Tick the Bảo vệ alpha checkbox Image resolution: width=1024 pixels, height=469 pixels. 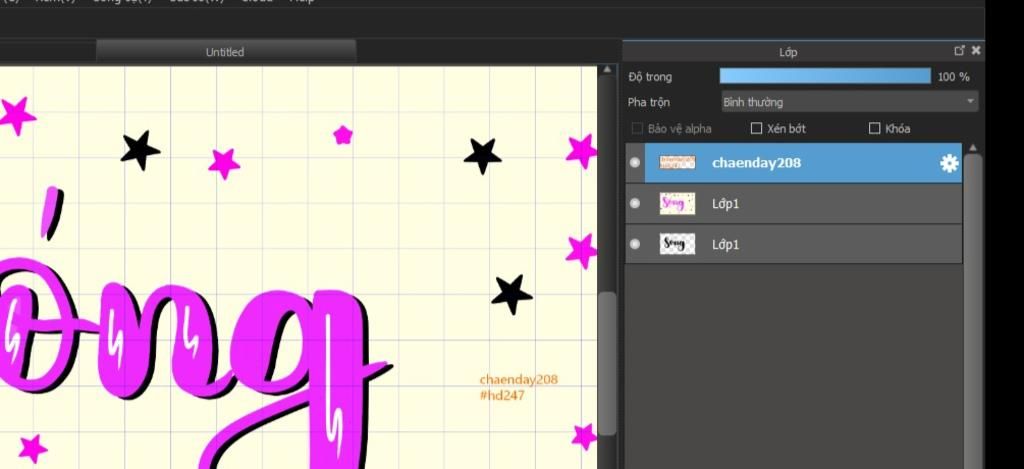637,129
